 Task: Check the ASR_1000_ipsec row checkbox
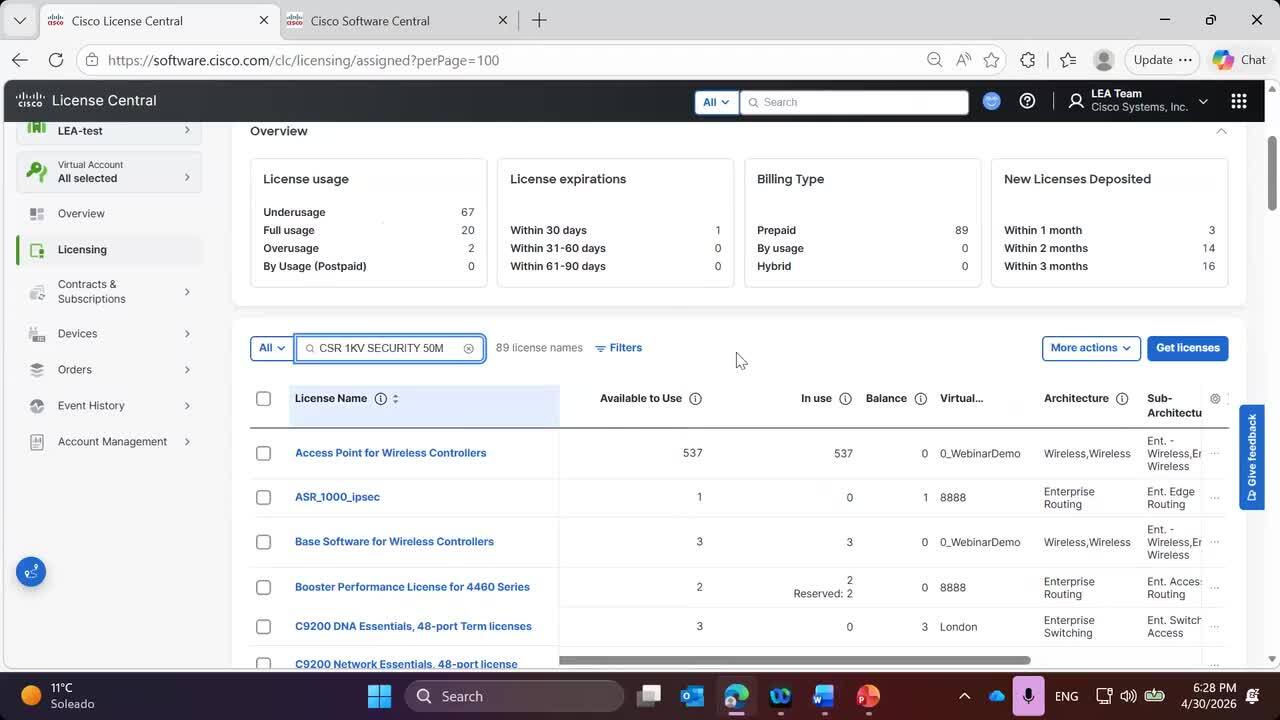[263, 497]
